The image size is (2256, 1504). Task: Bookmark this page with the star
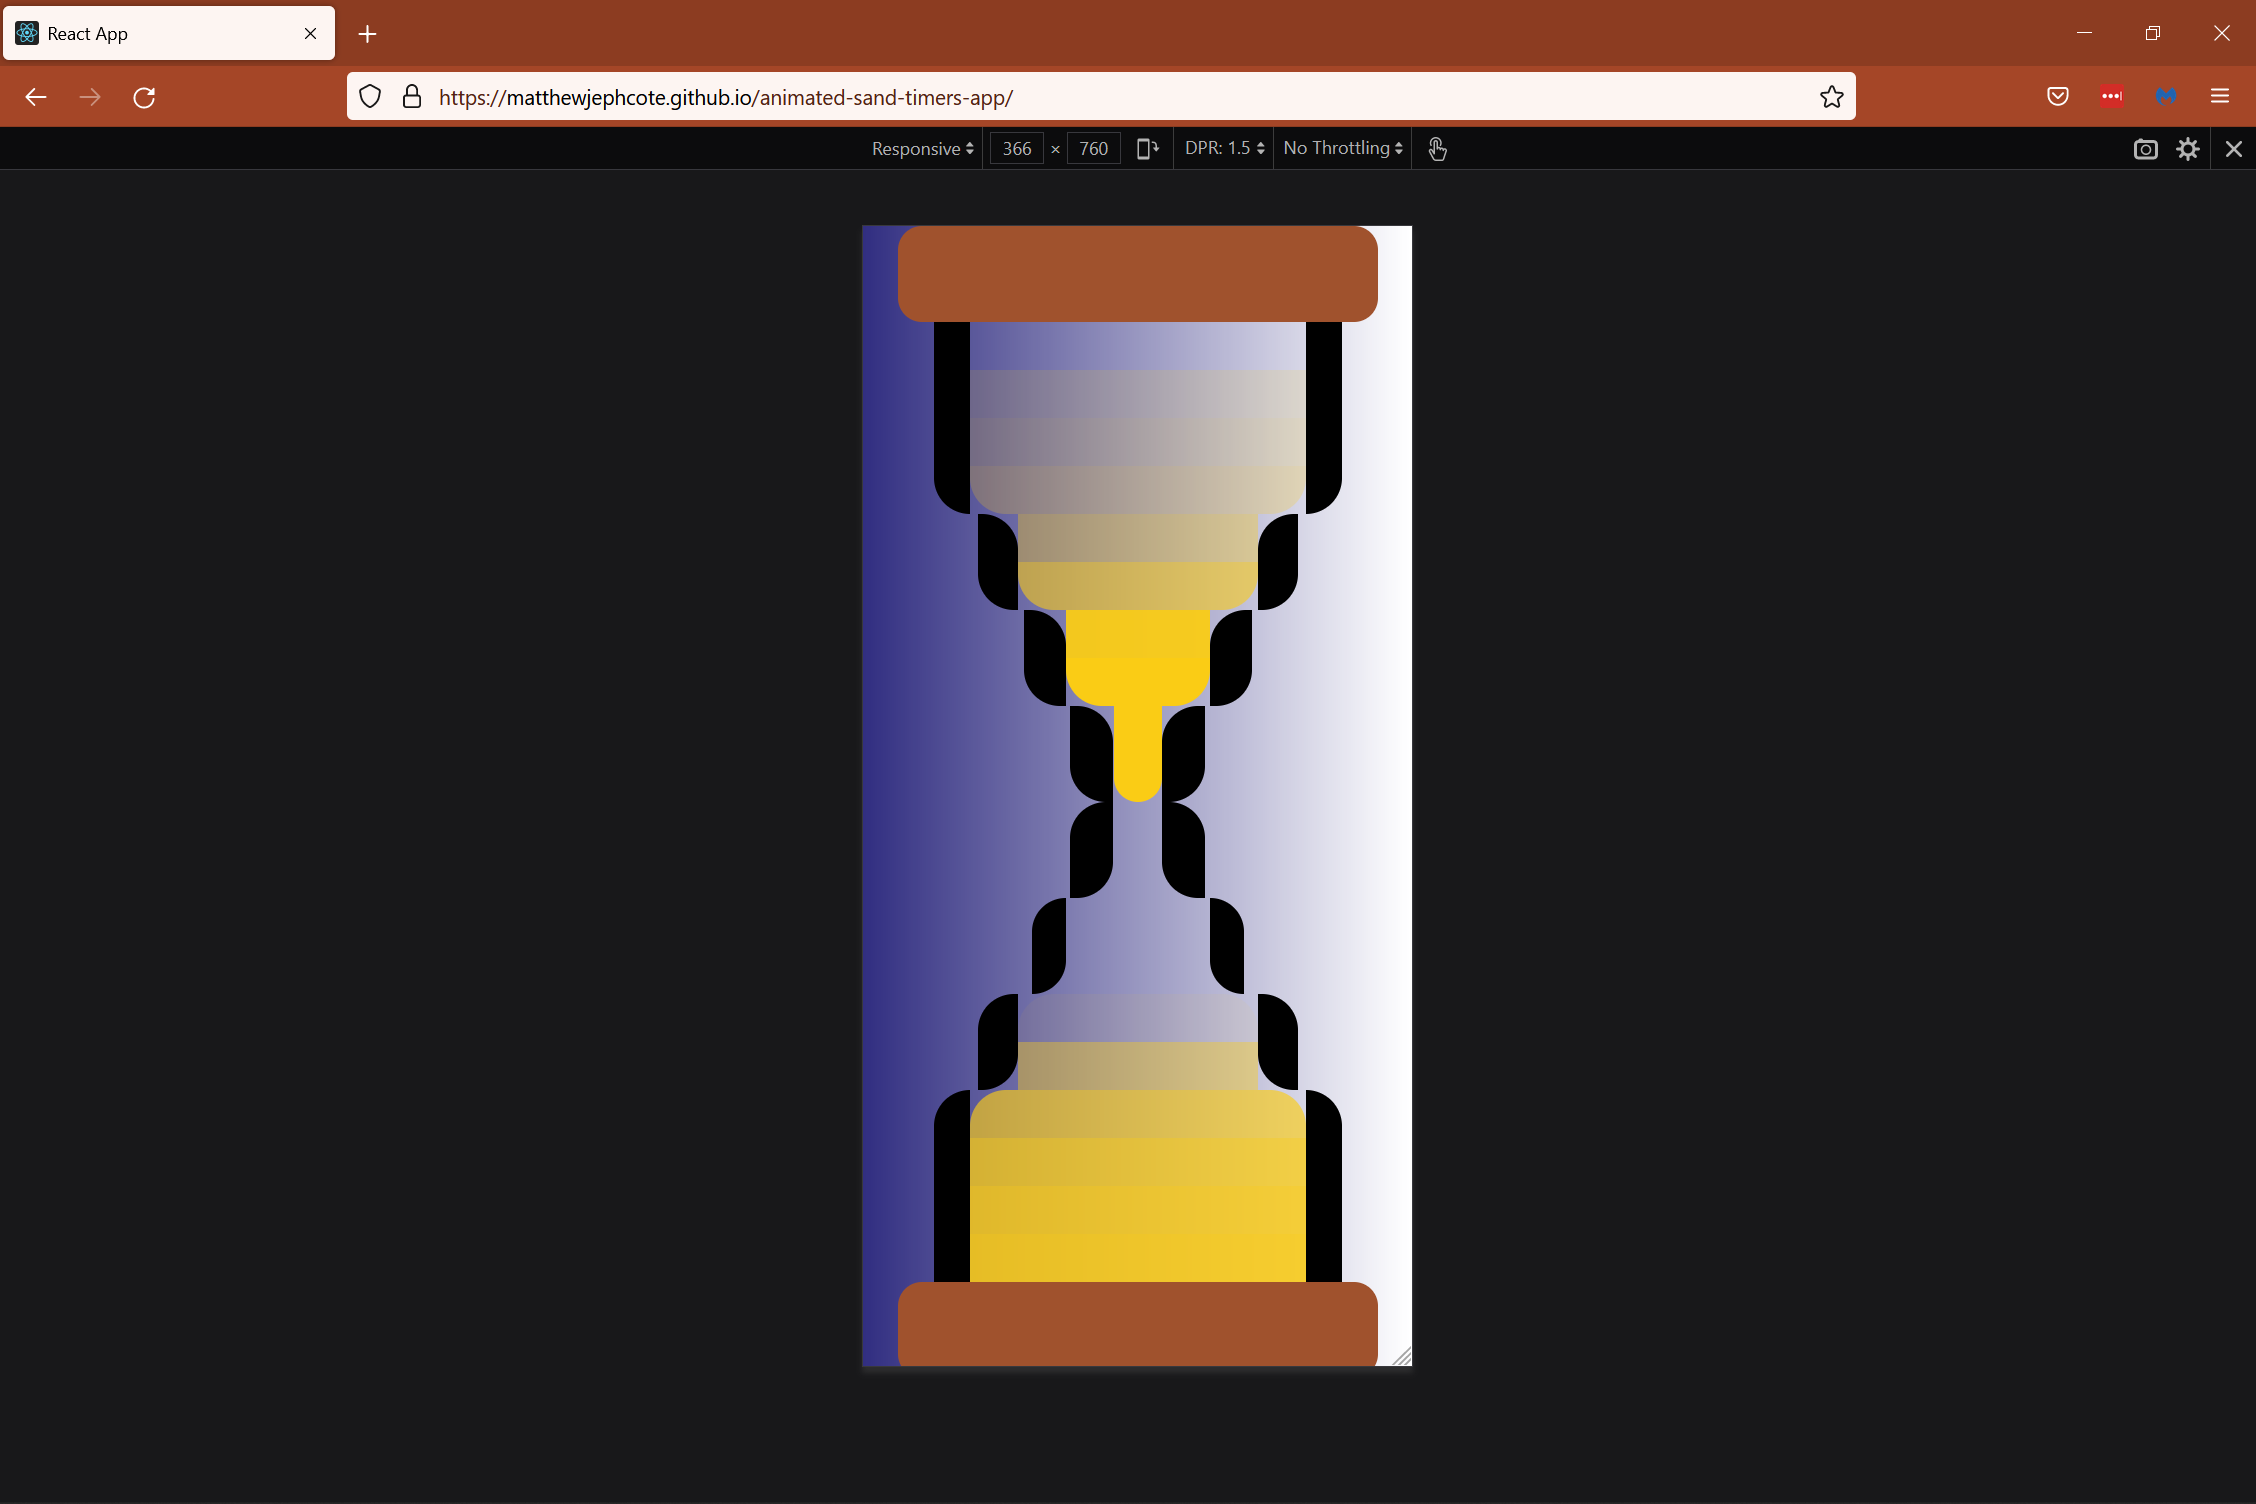click(x=1831, y=96)
